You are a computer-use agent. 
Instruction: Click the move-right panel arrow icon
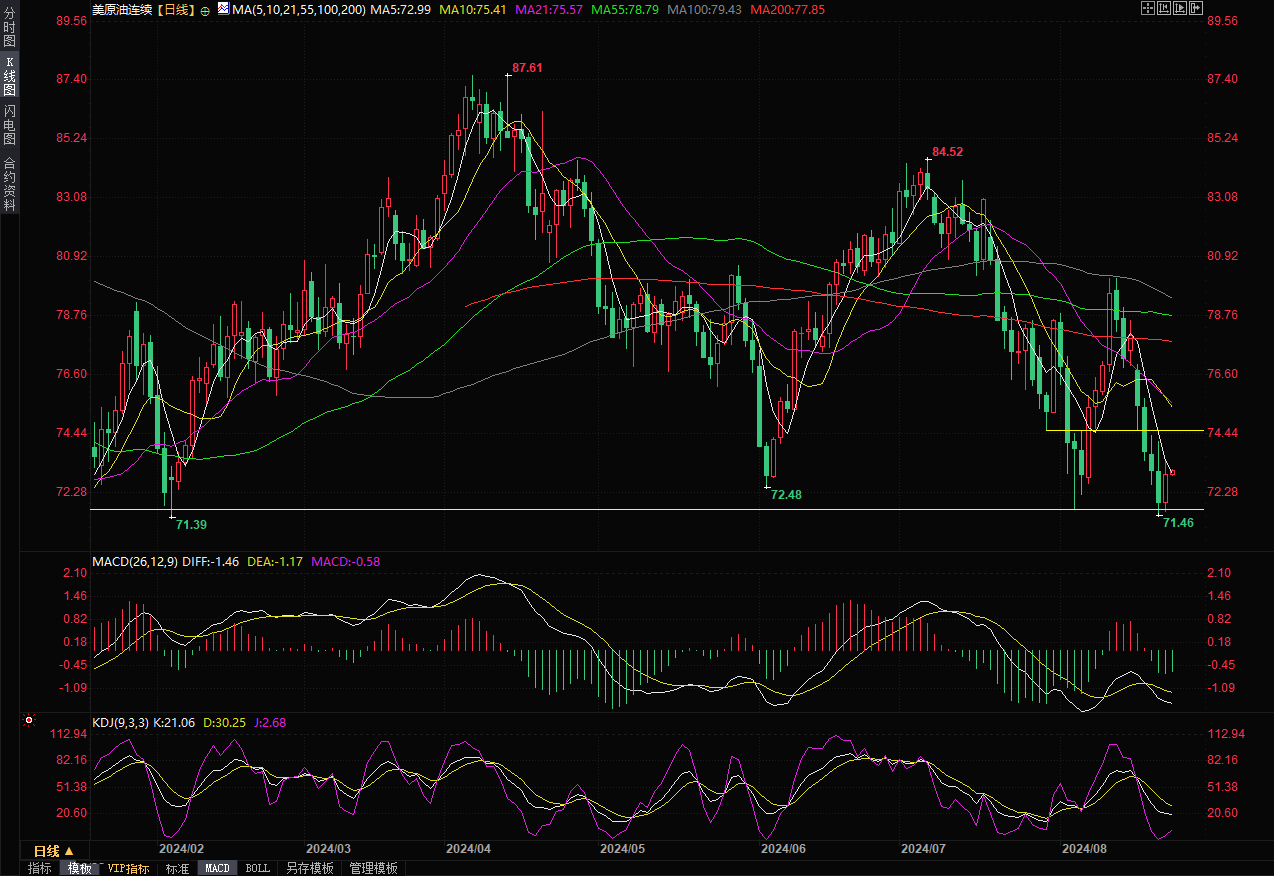(1195, 8)
